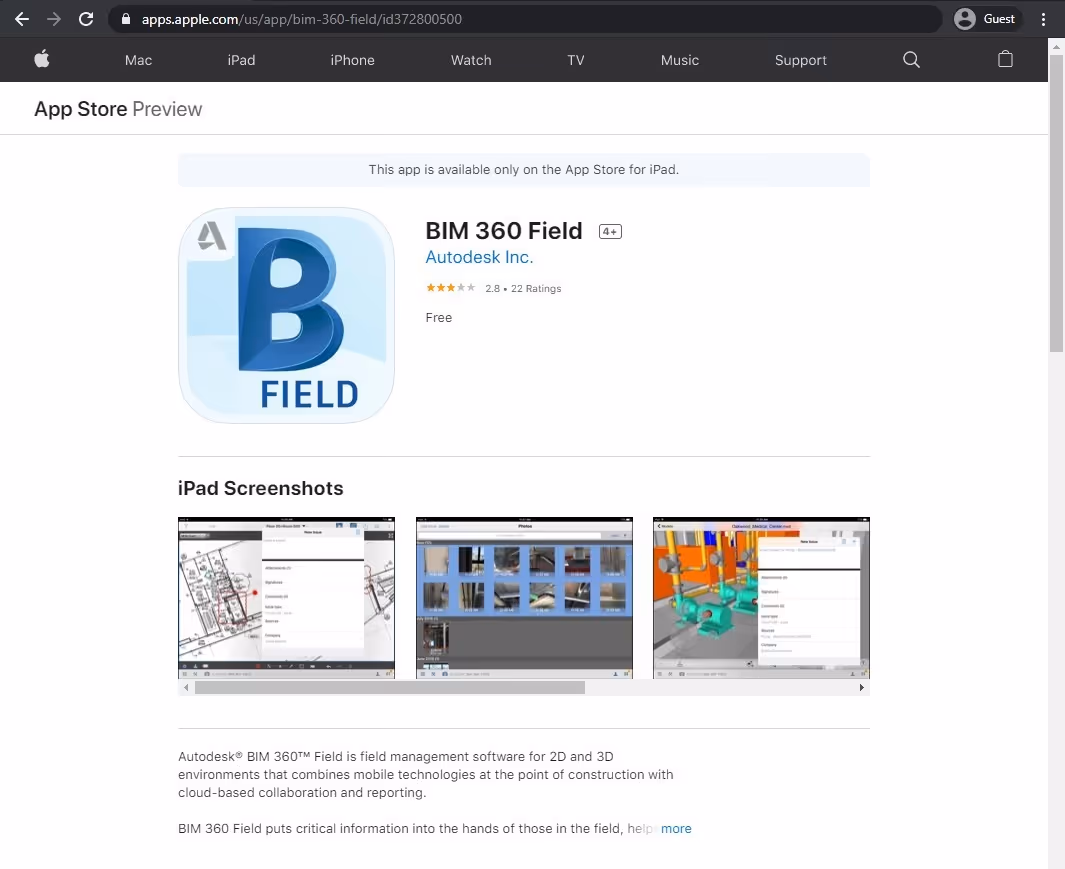The height and width of the screenshot is (869, 1065).
Task: Open the Photos grid screenshot thumbnail
Action: 524,598
